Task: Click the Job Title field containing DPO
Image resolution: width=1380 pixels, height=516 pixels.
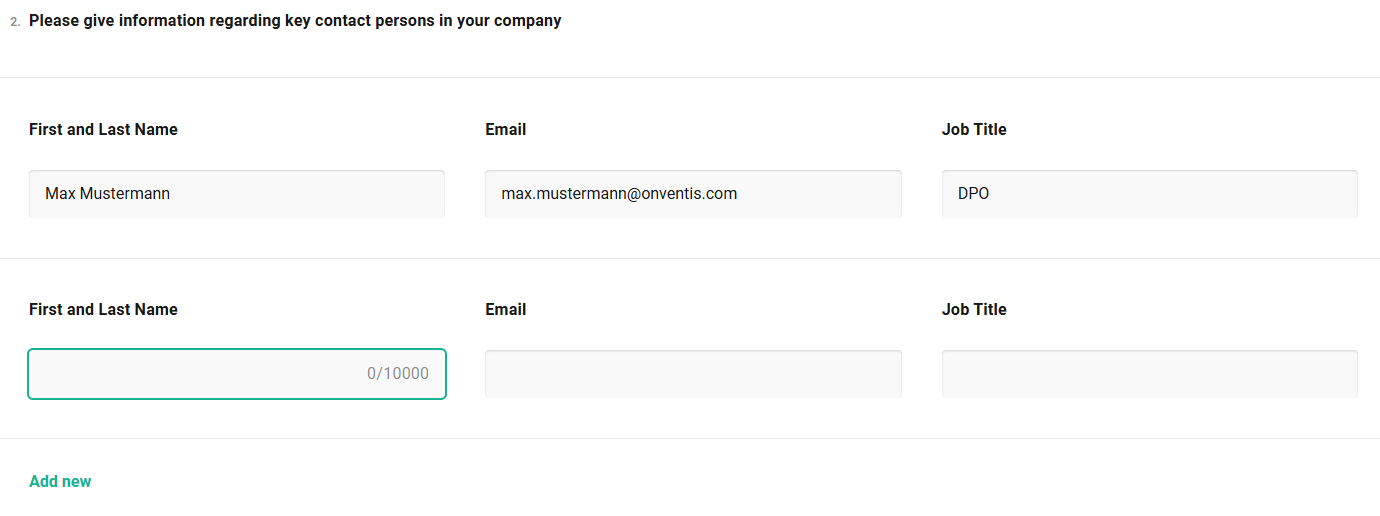Action: 1150,194
